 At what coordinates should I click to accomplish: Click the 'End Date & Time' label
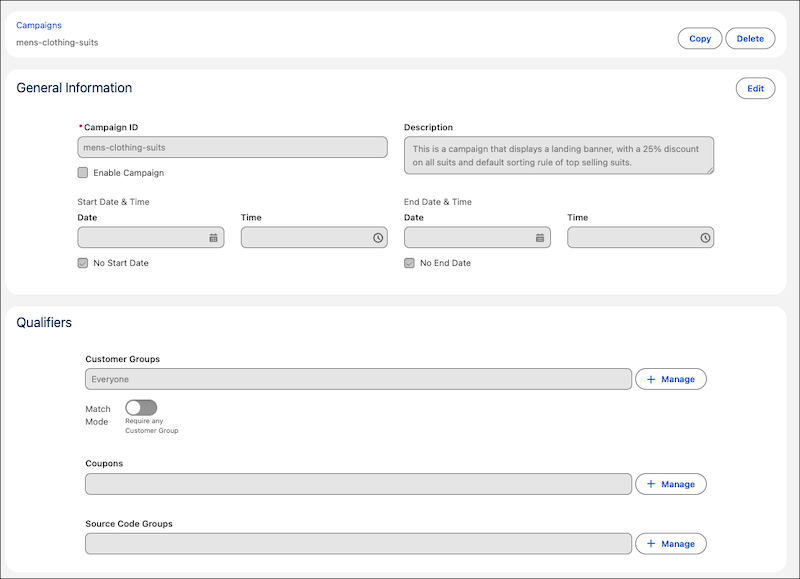coord(438,202)
